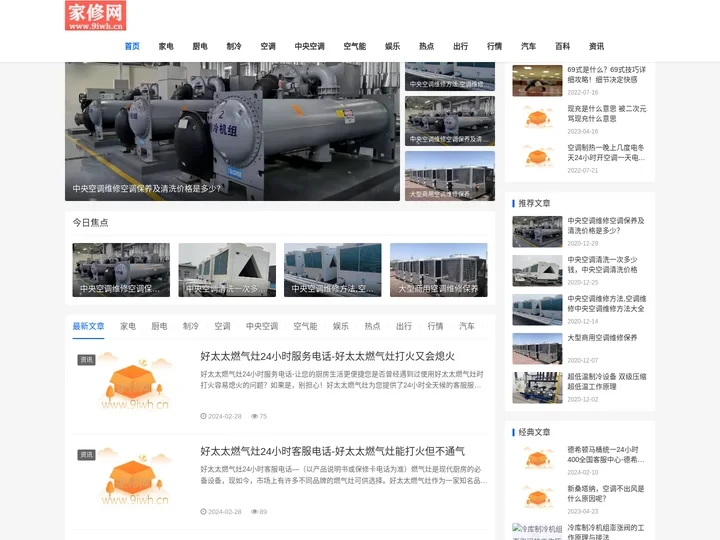Open 经典文章 link 冷库制冷机组膨胀阀的工作原理
This screenshot has width=720, height=540.
pos(606,533)
